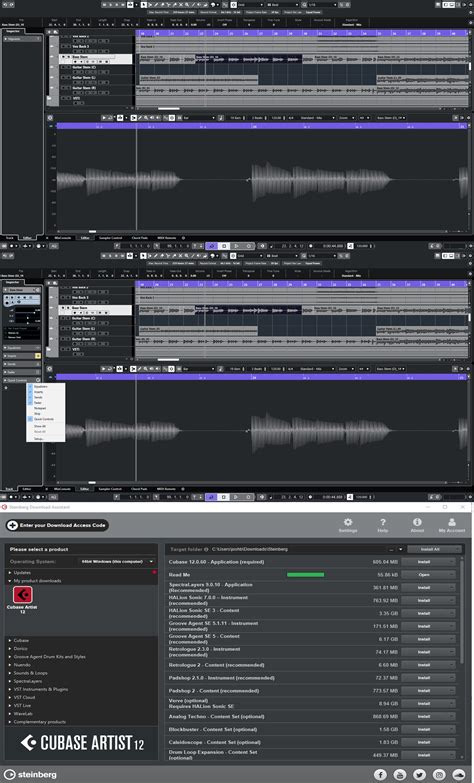This screenshot has width=474, height=783.
Task: Switch to MIDI Remote tab in top Cubase window
Action: tap(166, 238)
